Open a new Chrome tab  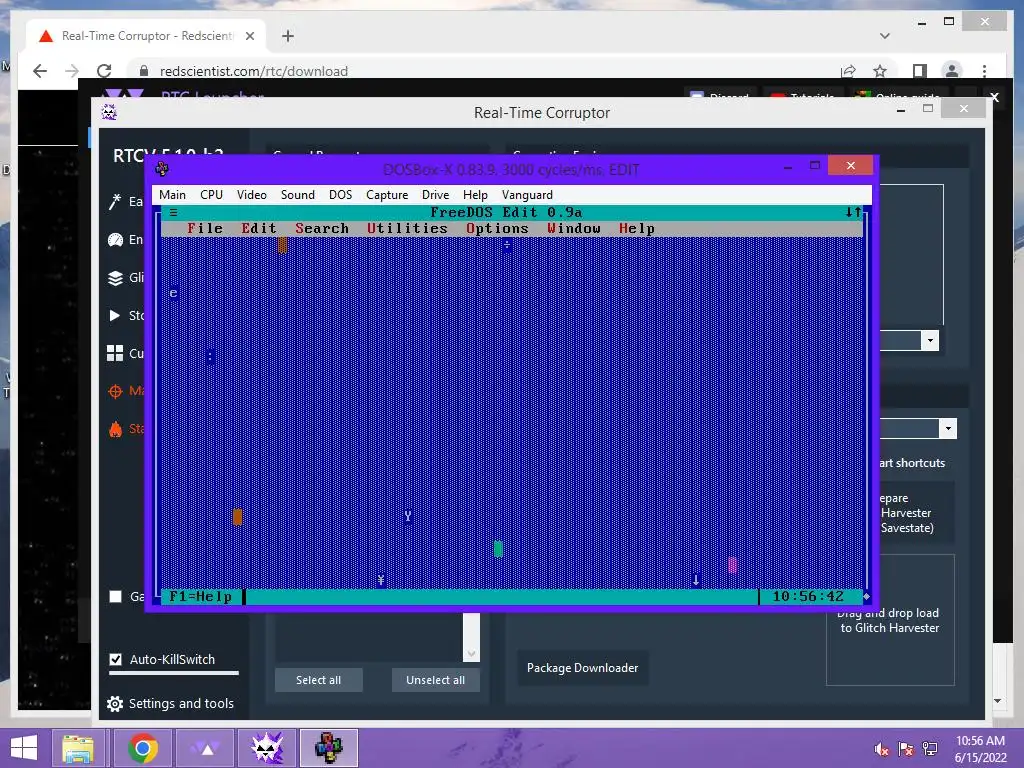pyautogui.click(x=287, y=36)
